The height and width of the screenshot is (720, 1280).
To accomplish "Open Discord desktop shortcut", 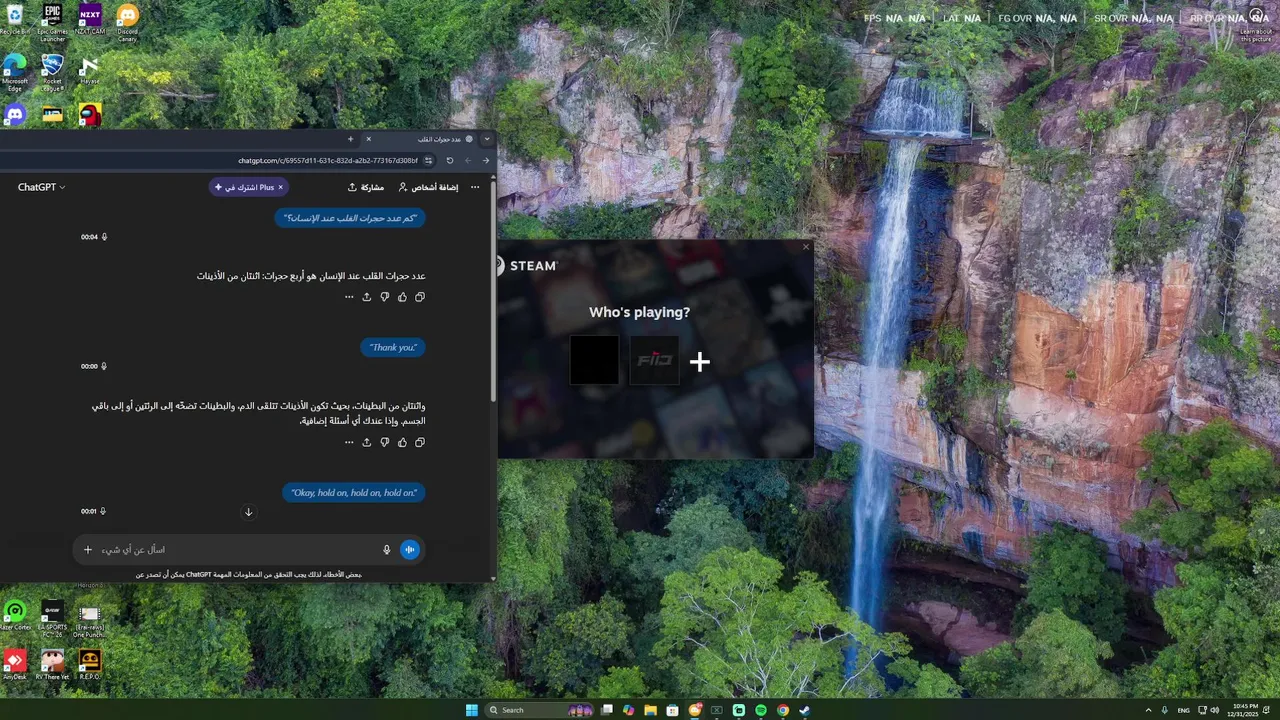I will point(14,115).
